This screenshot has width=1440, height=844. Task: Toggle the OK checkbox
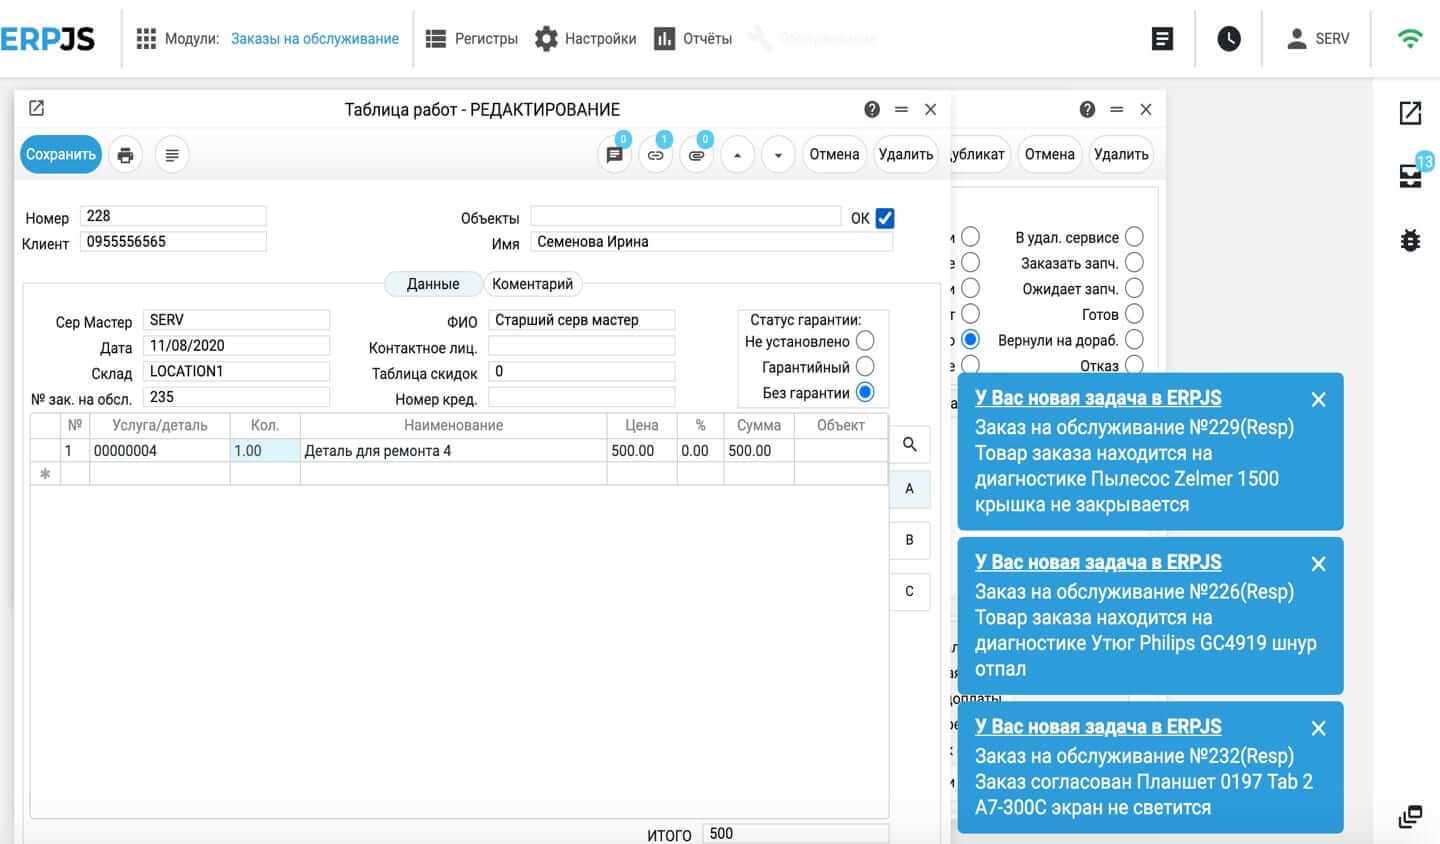885,218
